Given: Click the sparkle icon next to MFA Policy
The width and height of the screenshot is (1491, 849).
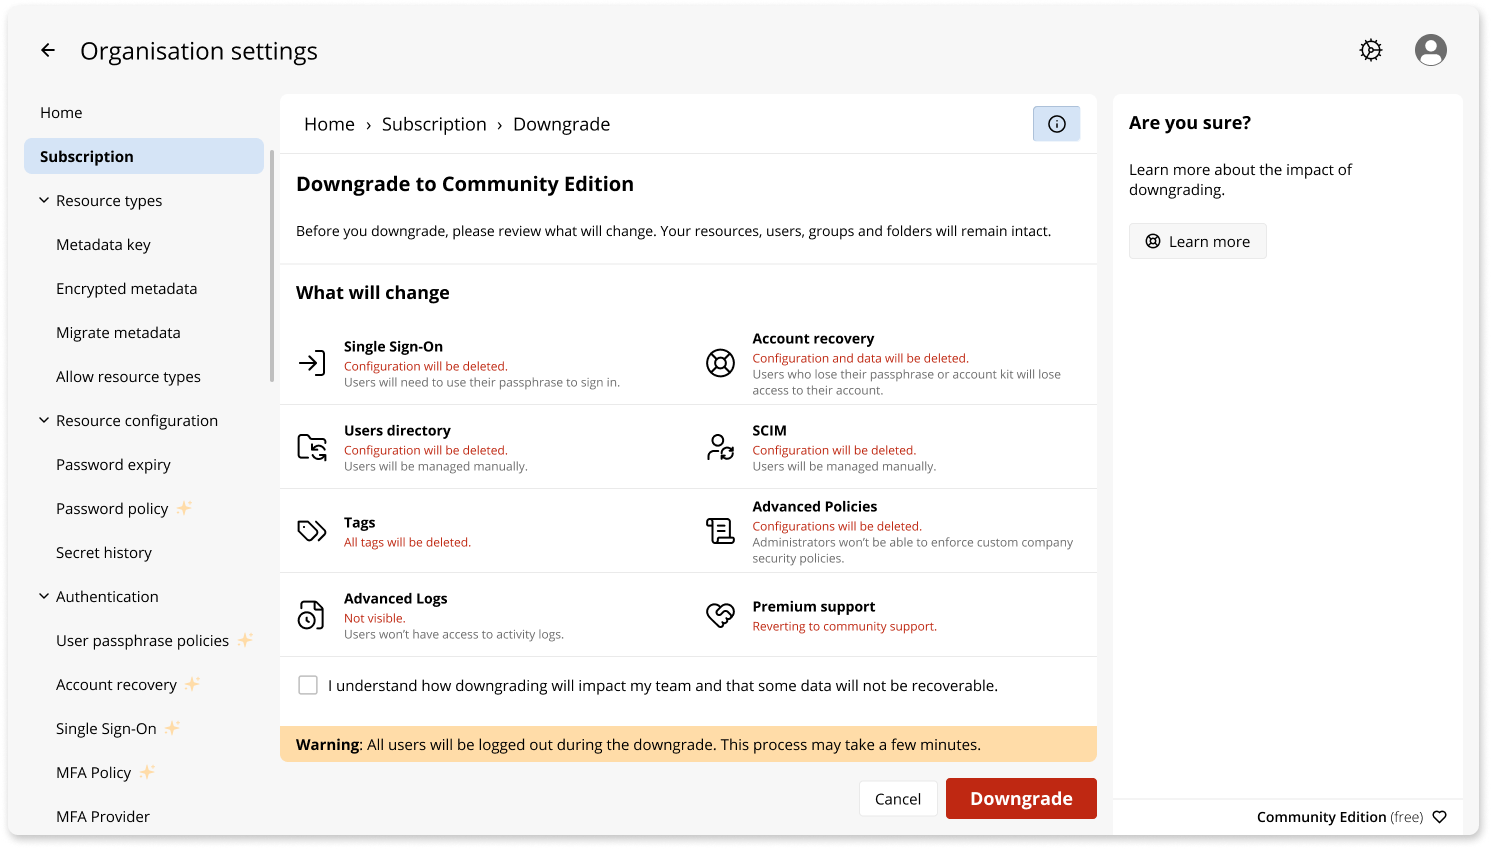Looking at the screenshot, I should click(x=147, y=772).
